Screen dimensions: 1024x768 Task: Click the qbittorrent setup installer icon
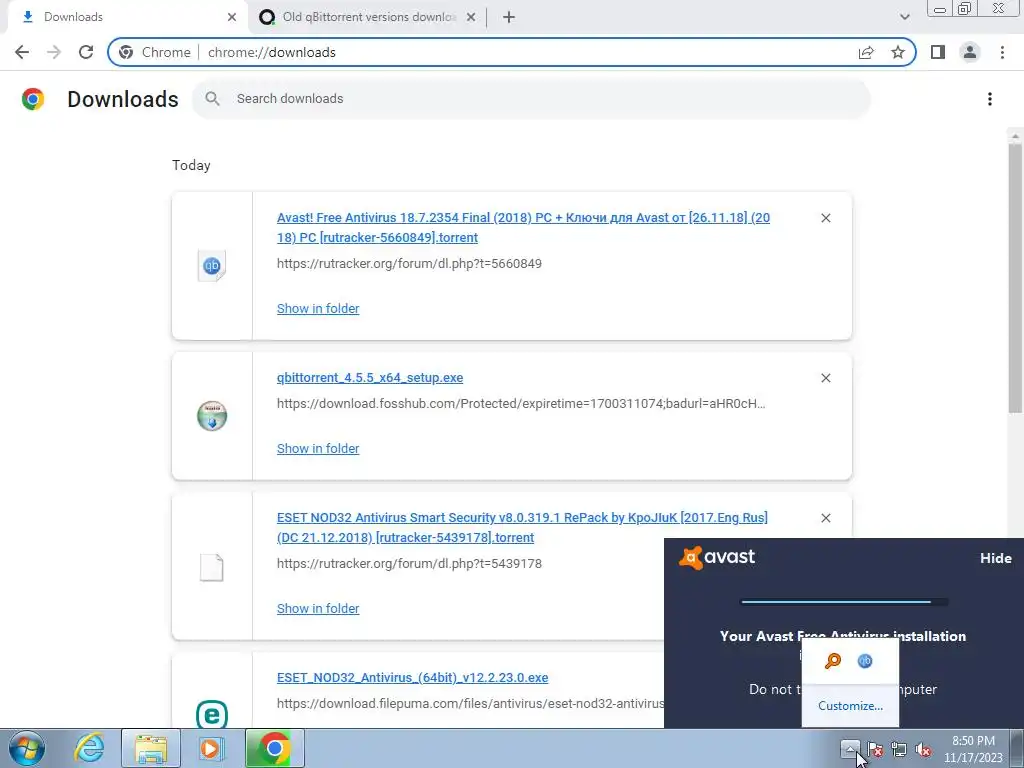coord(212,416)
